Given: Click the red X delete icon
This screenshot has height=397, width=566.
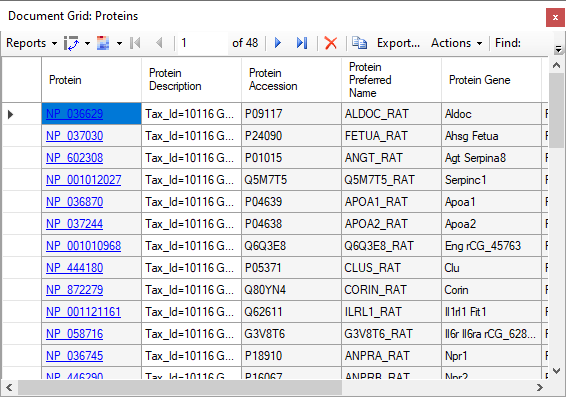Looking at the screenshot, I should click(331, 43).
